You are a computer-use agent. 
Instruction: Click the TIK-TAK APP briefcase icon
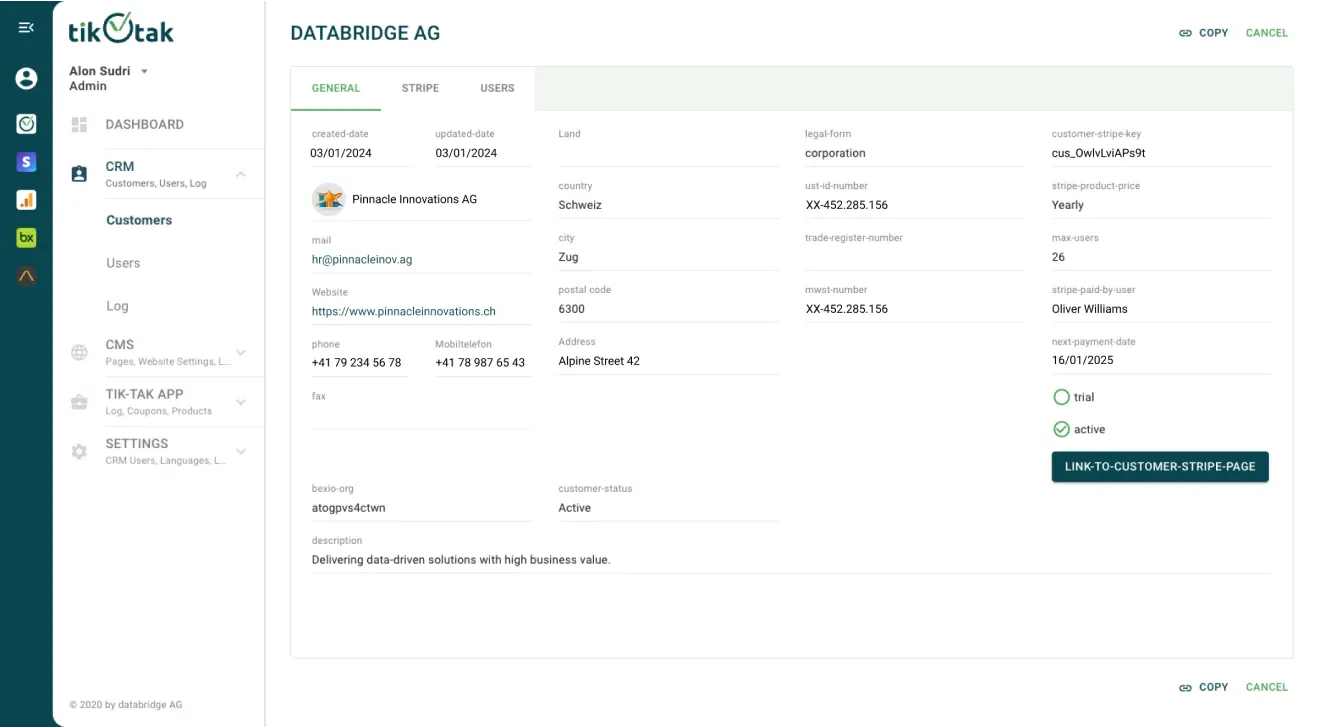80,402
